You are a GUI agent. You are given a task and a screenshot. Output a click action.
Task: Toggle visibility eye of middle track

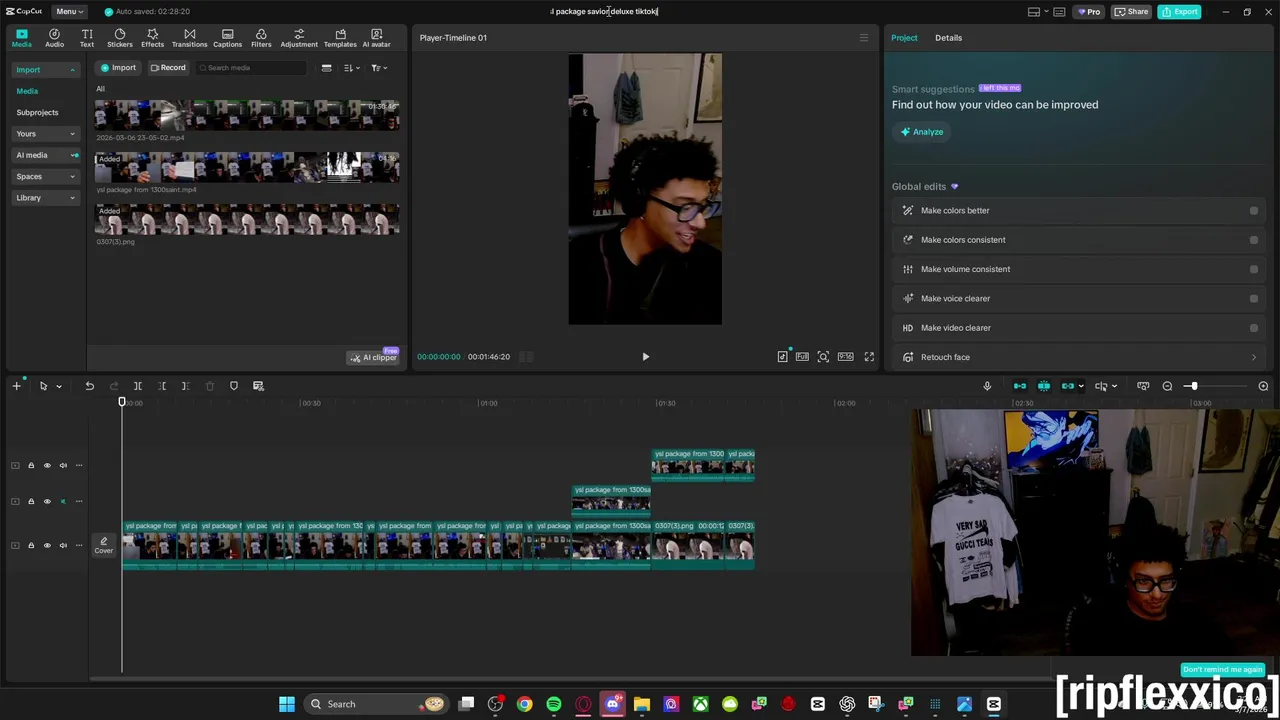click(47, 501)
